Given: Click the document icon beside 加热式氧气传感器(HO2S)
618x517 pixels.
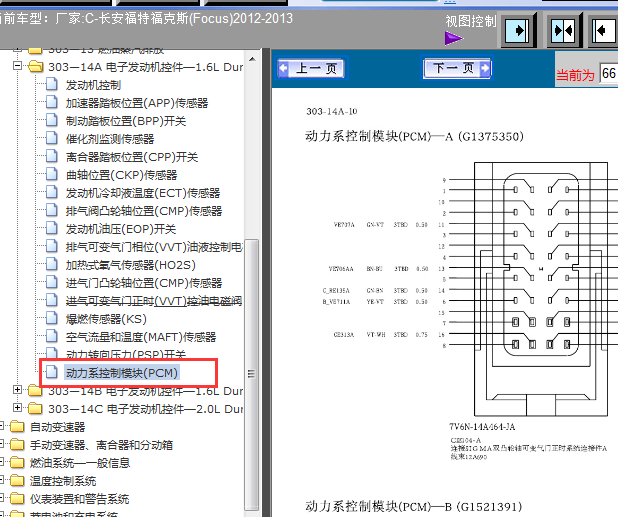Looking at the screenshot, I should point(52,264).
